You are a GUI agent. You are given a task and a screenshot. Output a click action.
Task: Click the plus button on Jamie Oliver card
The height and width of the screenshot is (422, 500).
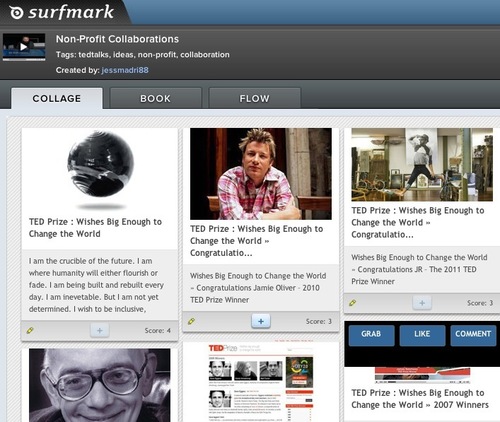(x=261, y=321)
